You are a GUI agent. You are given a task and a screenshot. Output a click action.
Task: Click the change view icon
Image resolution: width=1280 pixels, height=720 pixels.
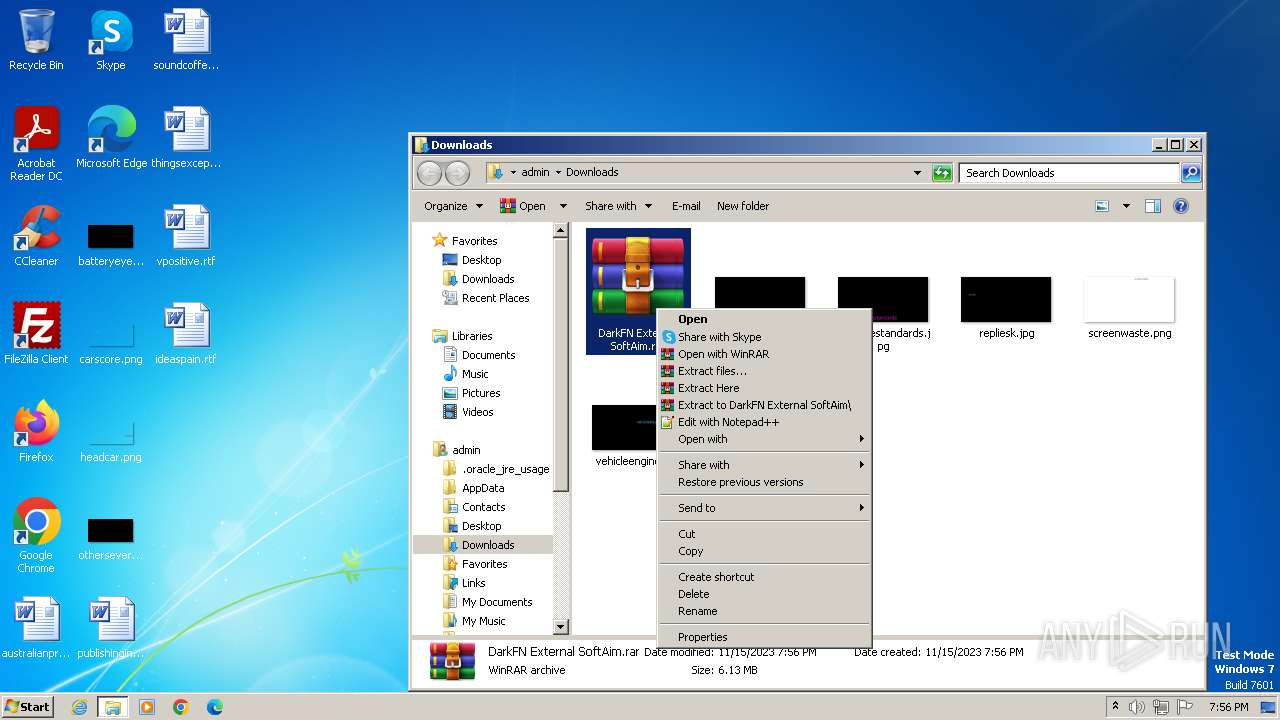click(1102, 206)
